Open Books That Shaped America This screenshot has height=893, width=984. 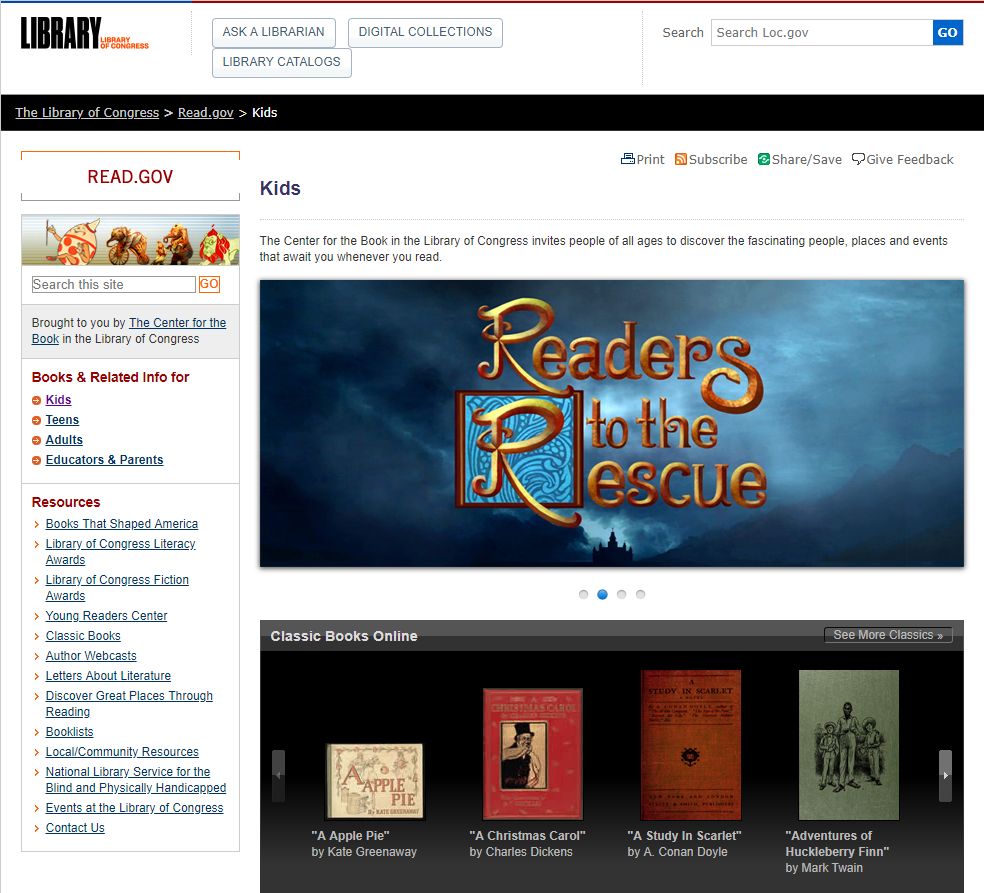(x=122, y=524)
